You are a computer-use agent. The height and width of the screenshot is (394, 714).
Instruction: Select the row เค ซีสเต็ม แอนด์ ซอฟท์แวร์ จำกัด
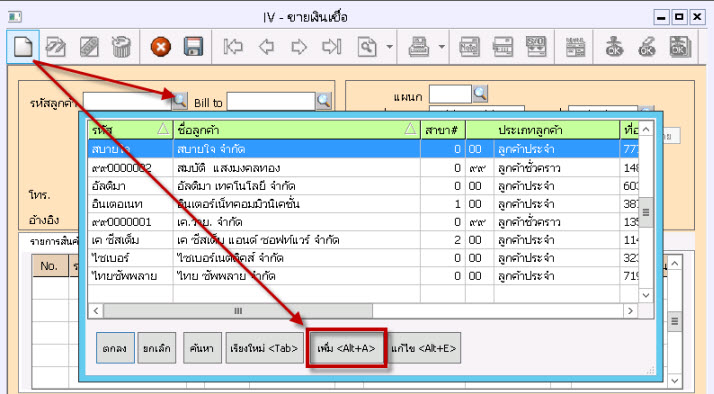(363, 240)
